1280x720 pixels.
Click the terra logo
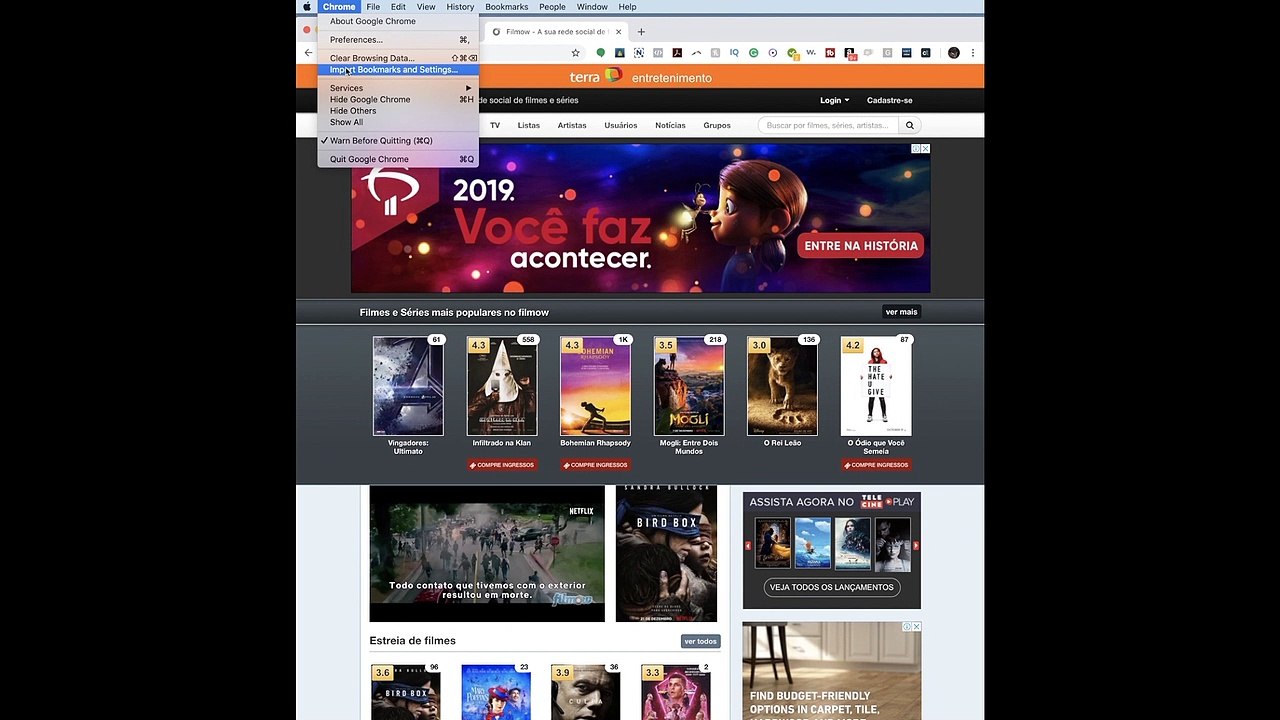(597, 76)
